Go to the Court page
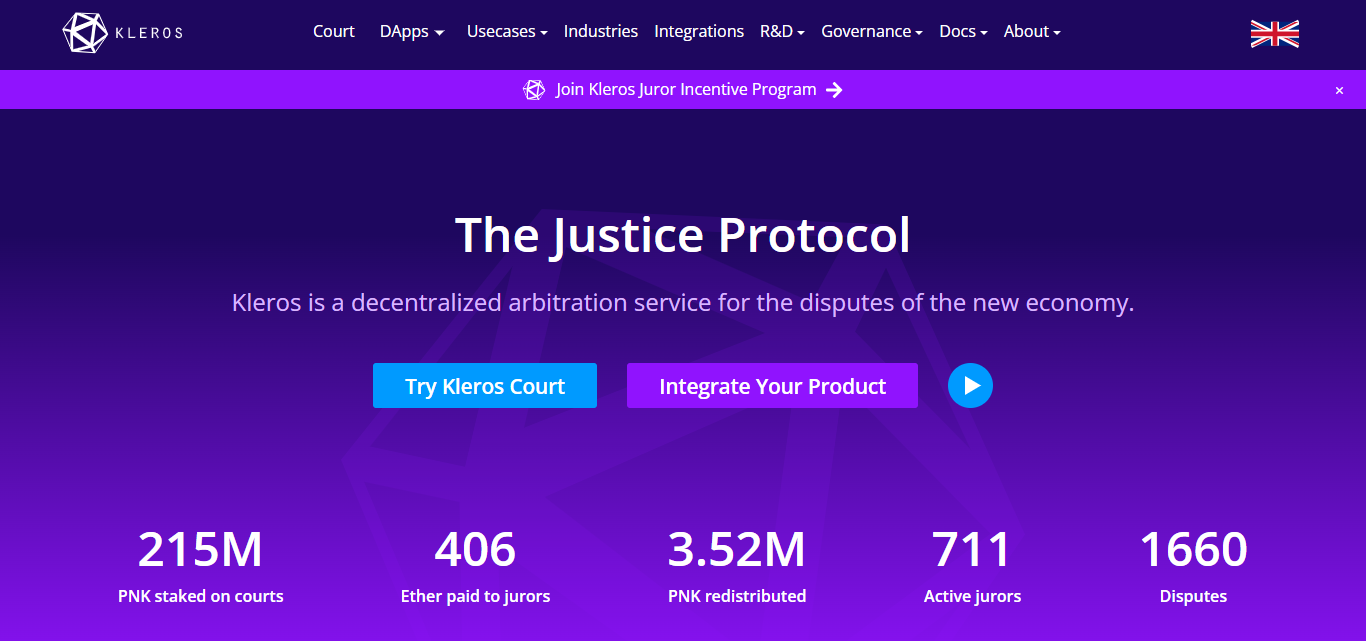 (334, 32)
